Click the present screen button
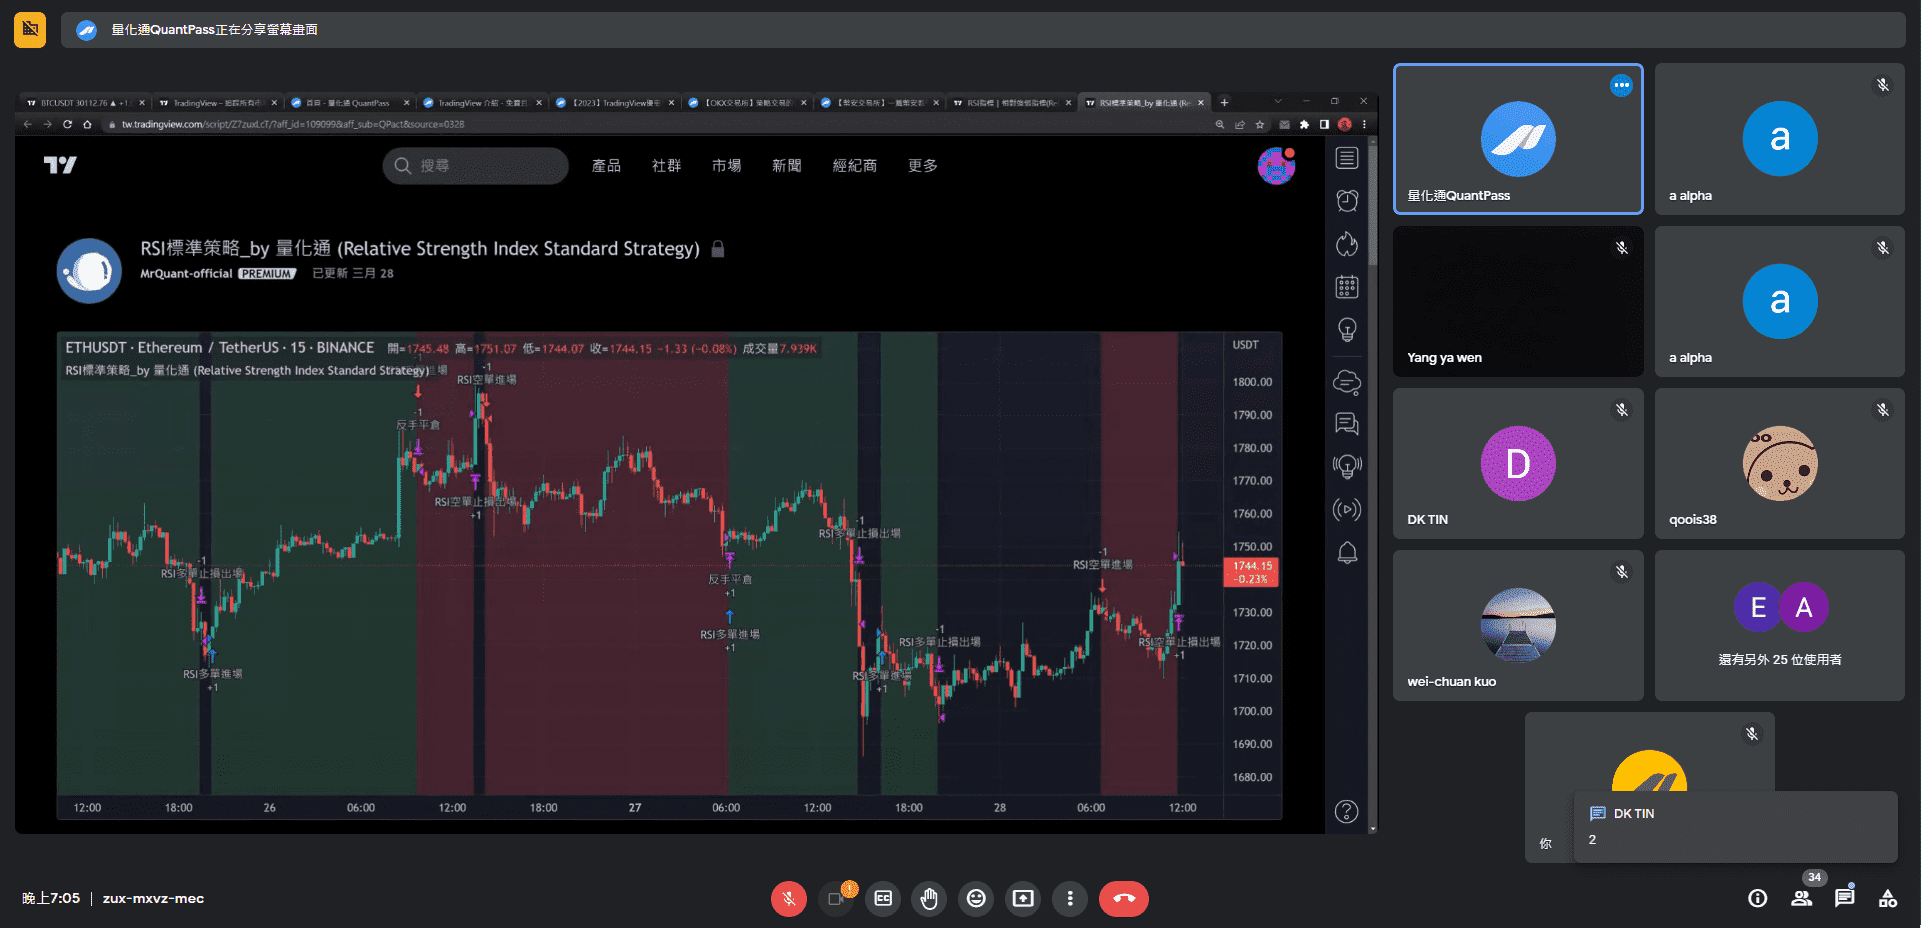The image size is (1921, 928). pyautogui.click(x=1023, y=898)
